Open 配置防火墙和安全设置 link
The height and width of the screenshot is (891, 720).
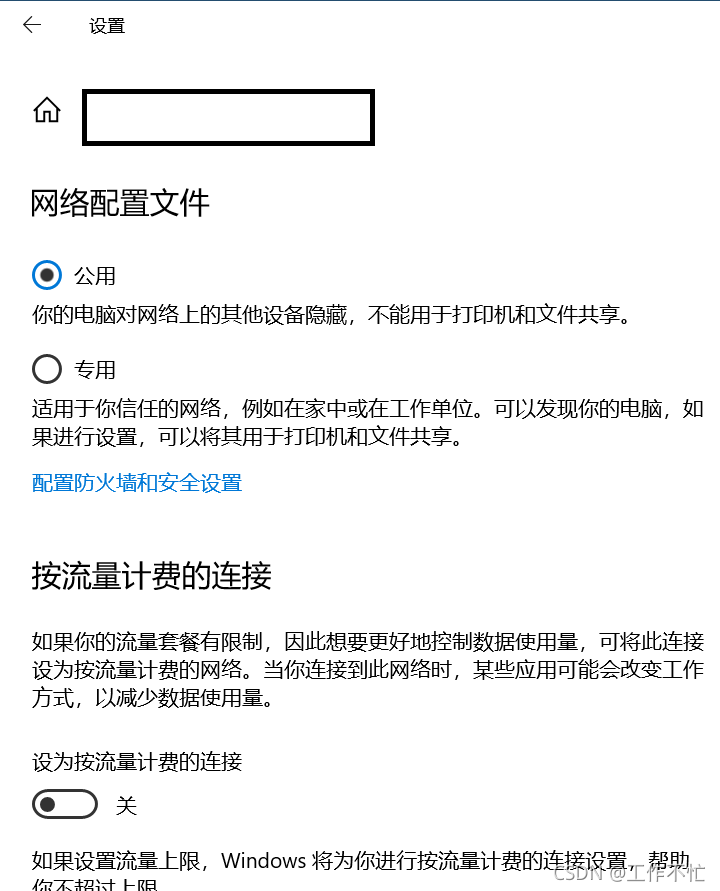(137, 483)
